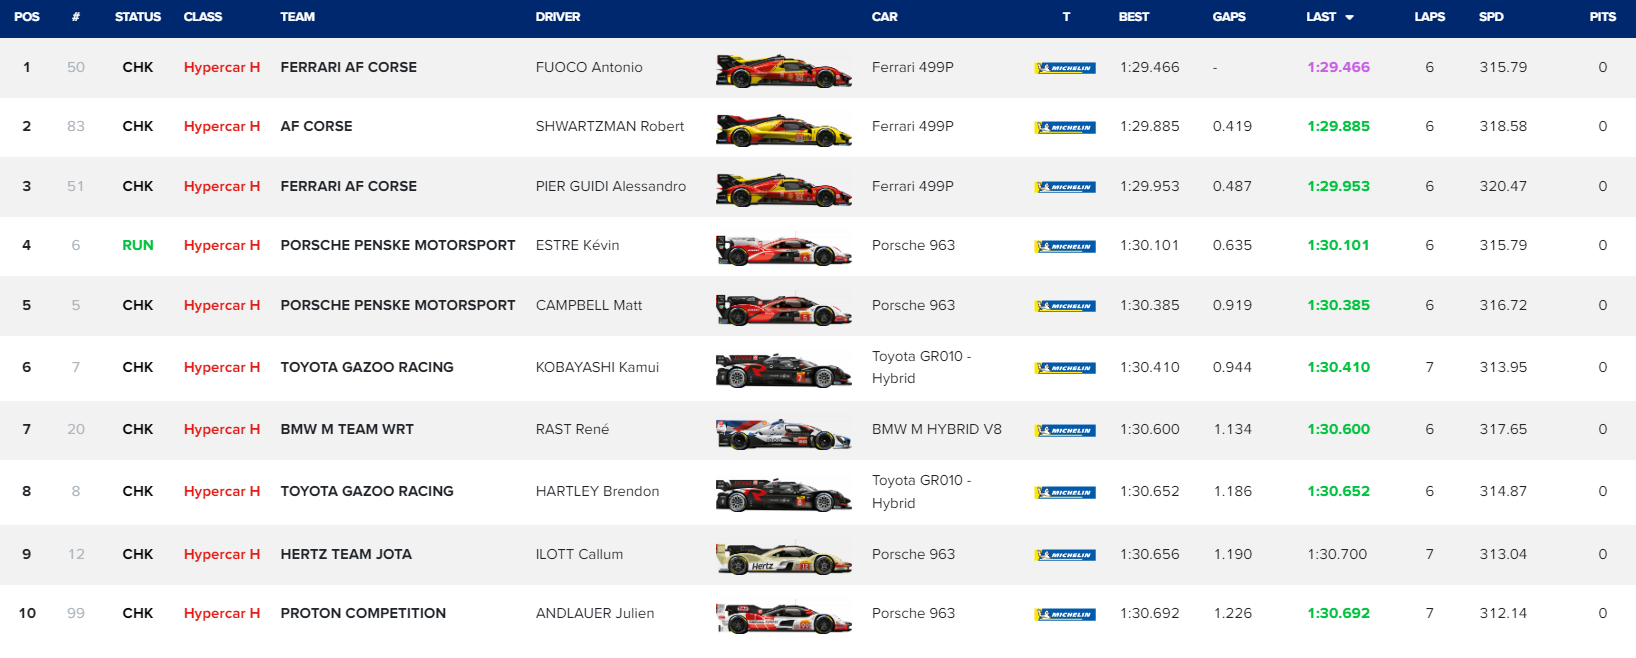Click the SPD column header

1490,17
